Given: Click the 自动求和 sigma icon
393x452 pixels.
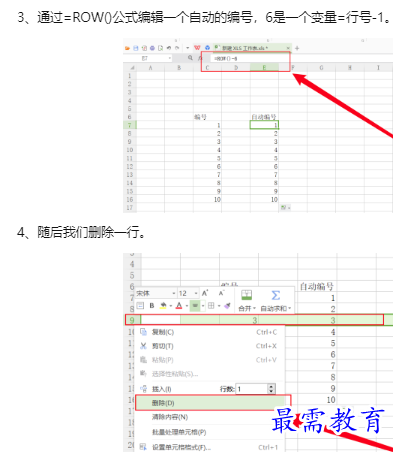Looking at the screenshot, I should pos(275,295).
